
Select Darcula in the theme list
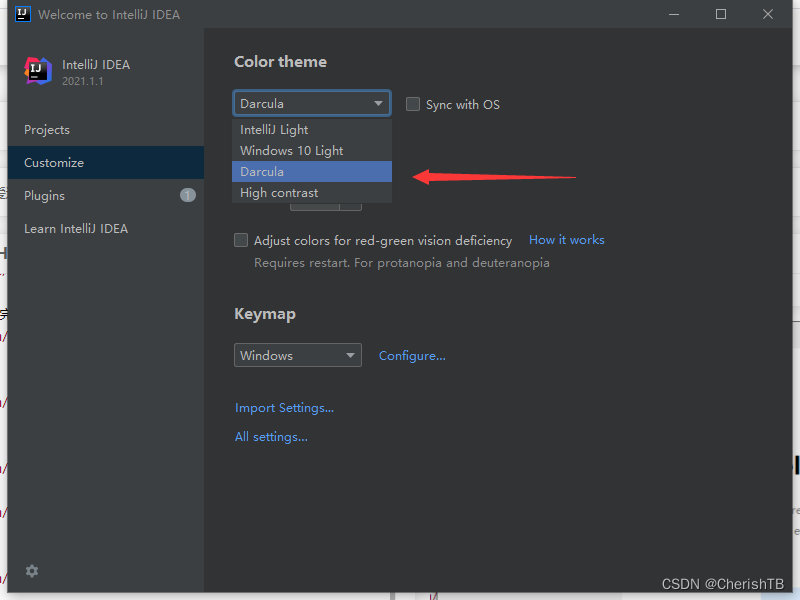[x=312, y=171]
